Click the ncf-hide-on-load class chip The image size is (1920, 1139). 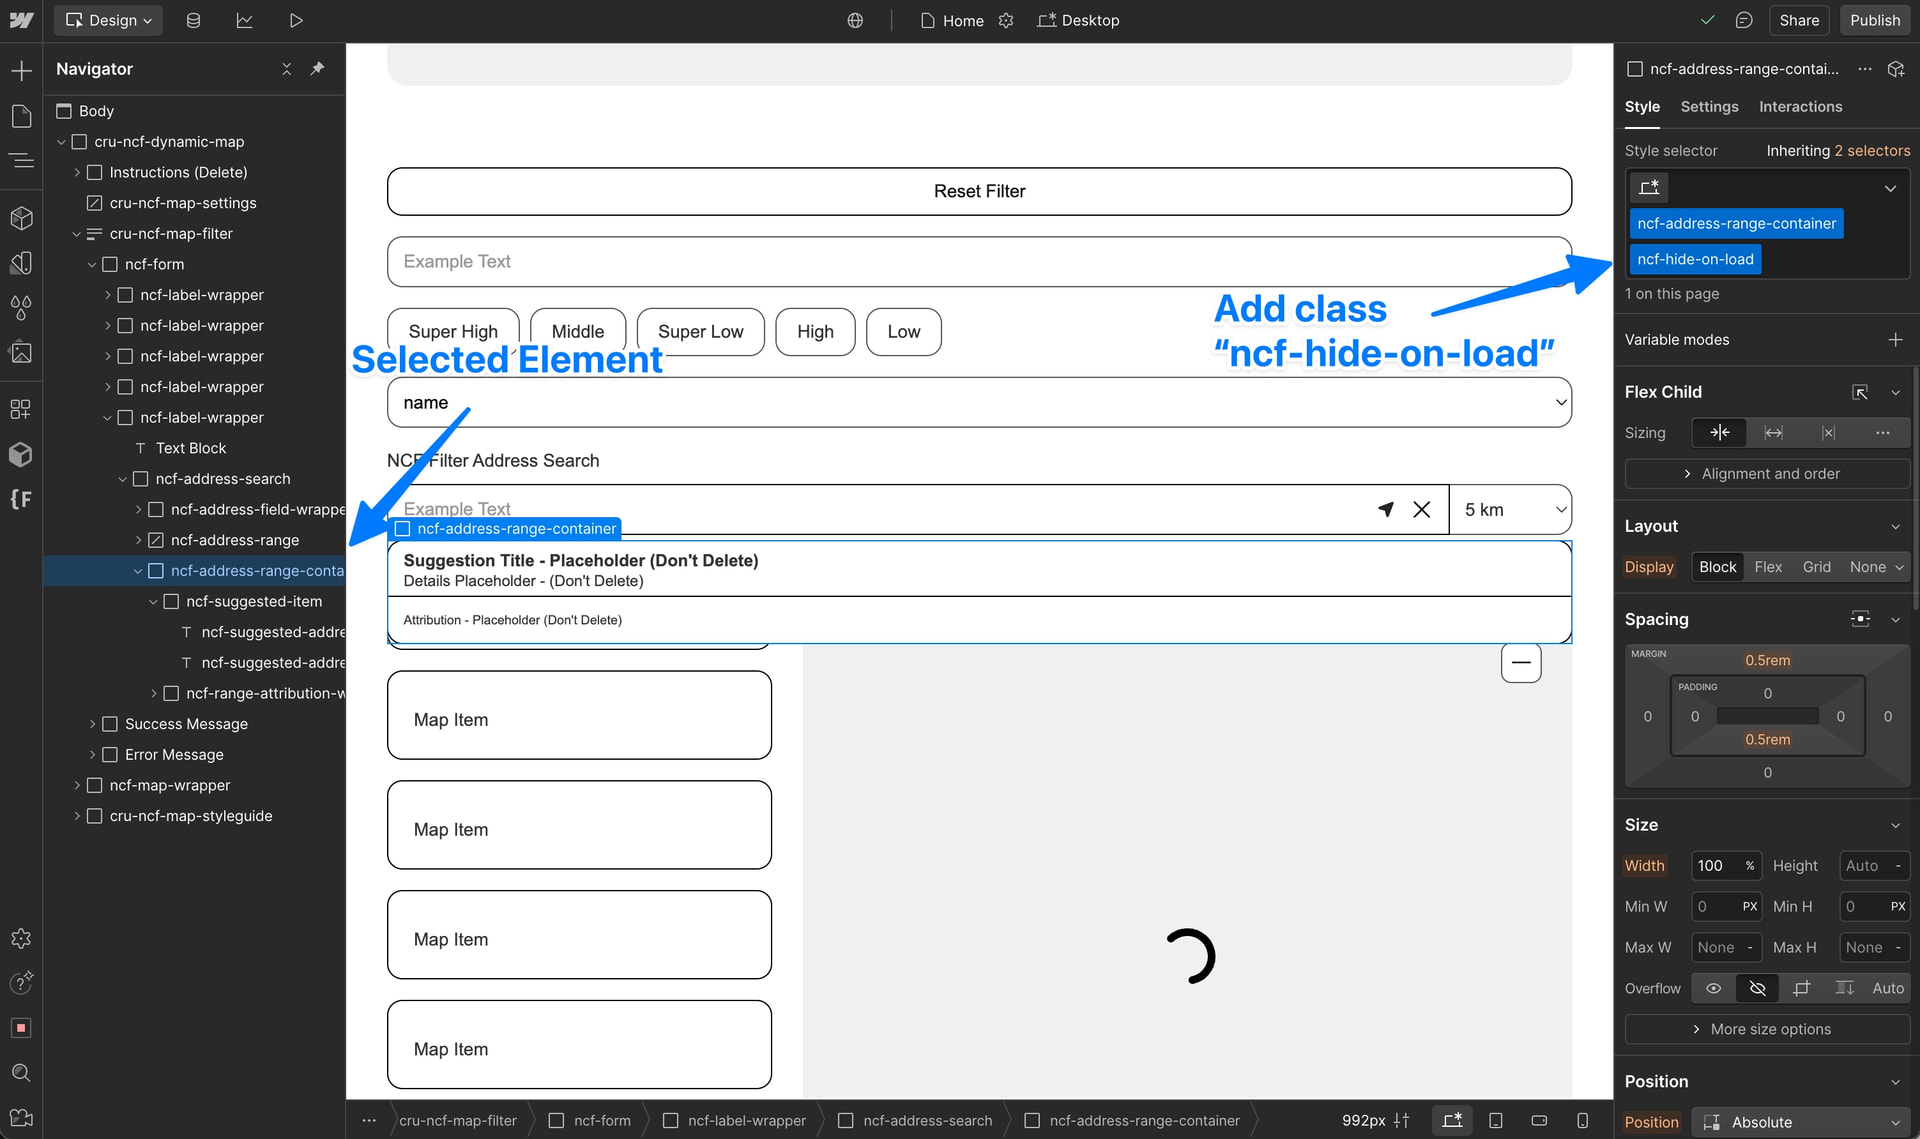pos(1695,259)
